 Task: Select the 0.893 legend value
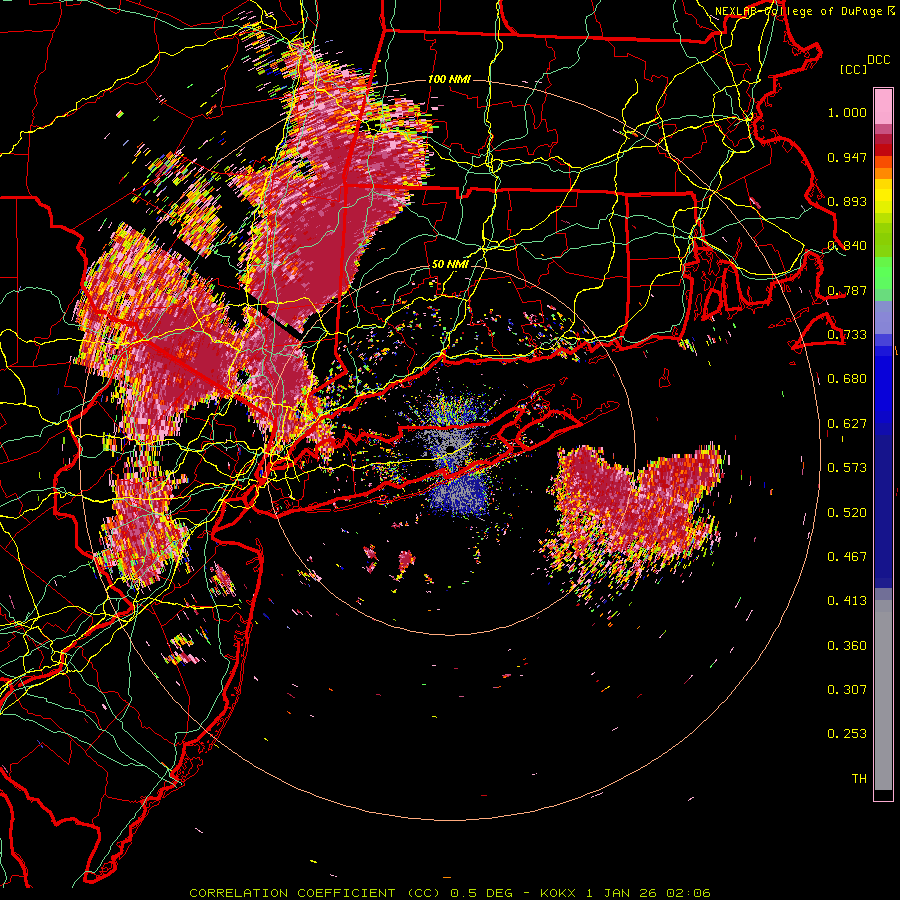click(x=847, y=201)
